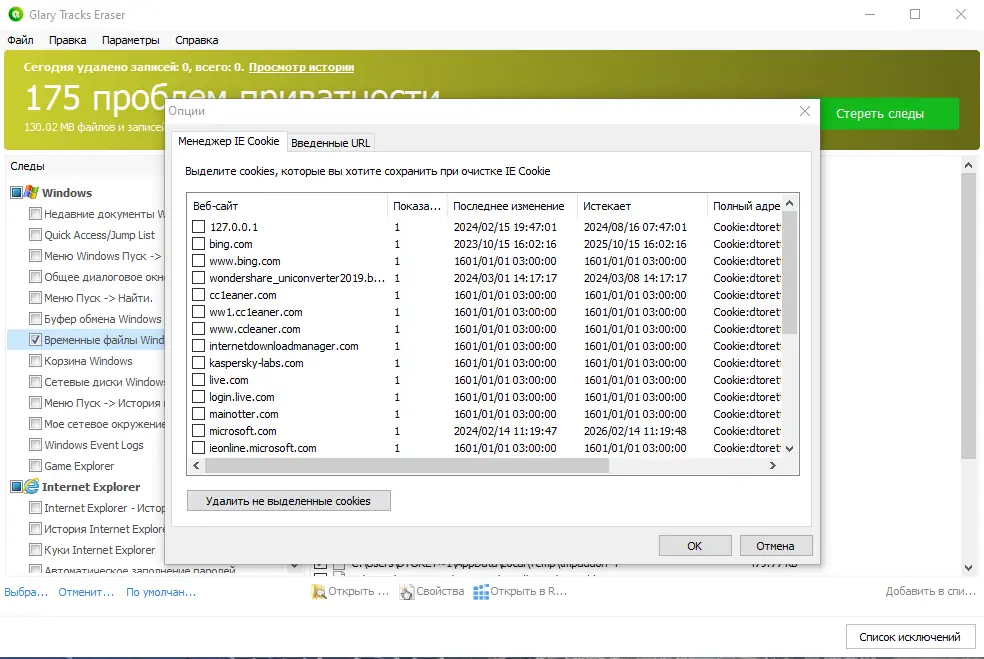Screen dimensions: 984x659
Task: Click the Internet Explorer category icon
Action: [x=31, y=487]
